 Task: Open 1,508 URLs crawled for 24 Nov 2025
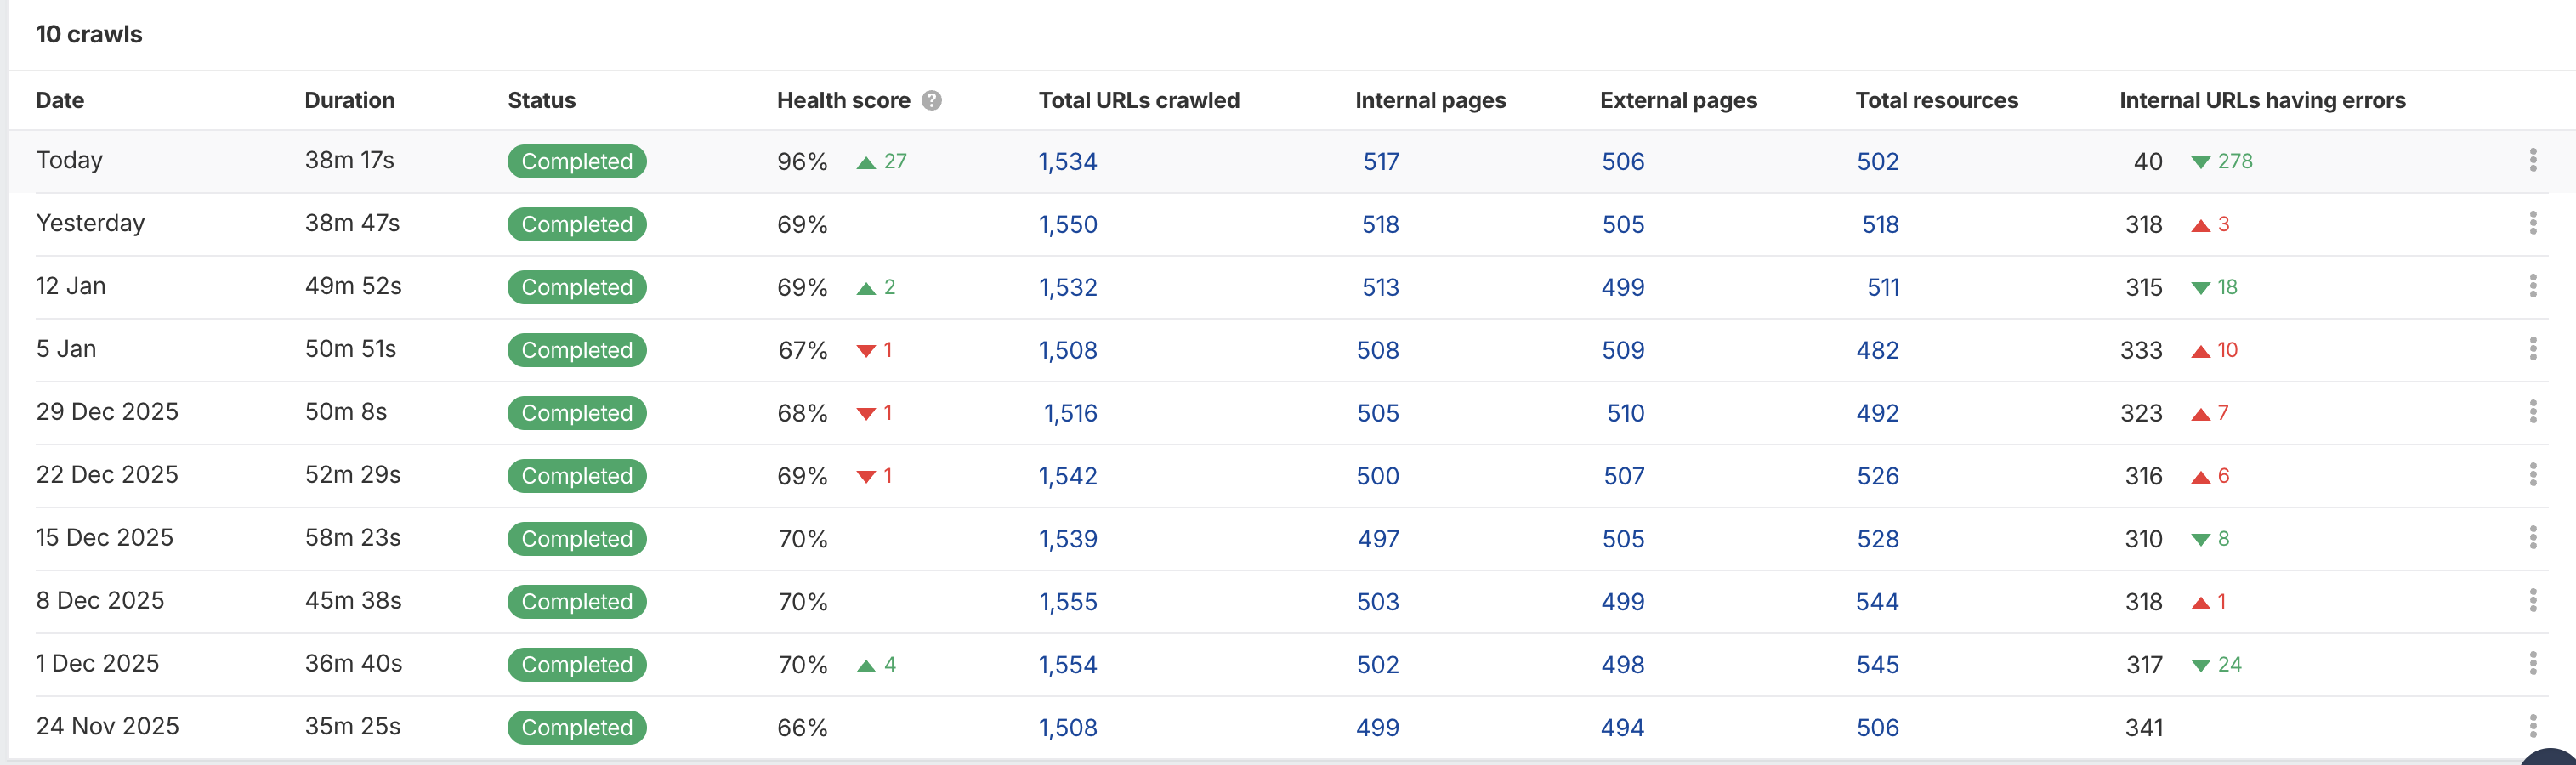click(1067, 727)
